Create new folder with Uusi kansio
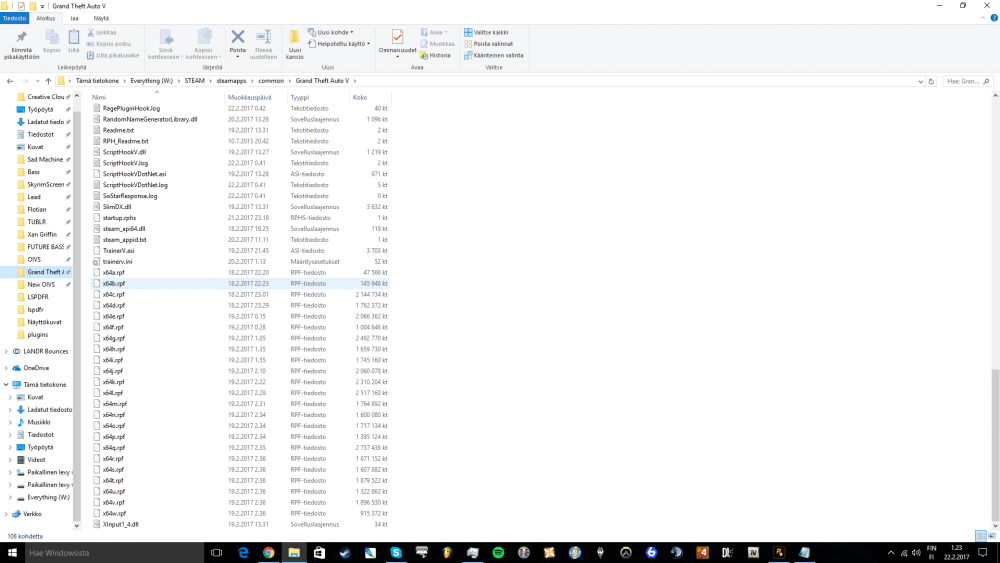The image size is (1000, 563). click(295, 44)
